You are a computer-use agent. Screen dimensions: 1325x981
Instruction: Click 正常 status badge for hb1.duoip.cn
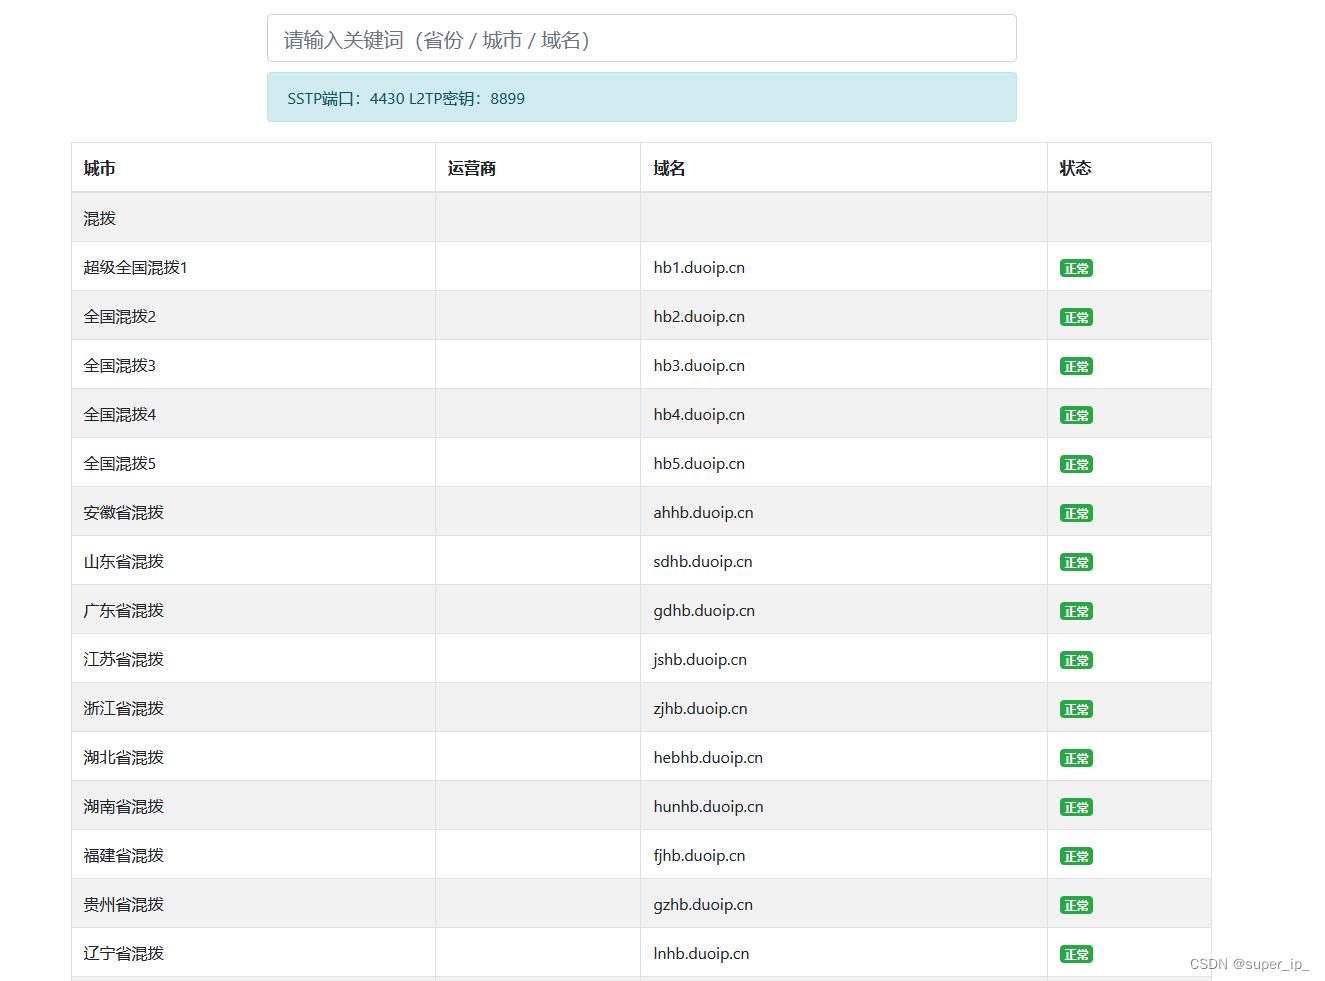[1076, 268]
